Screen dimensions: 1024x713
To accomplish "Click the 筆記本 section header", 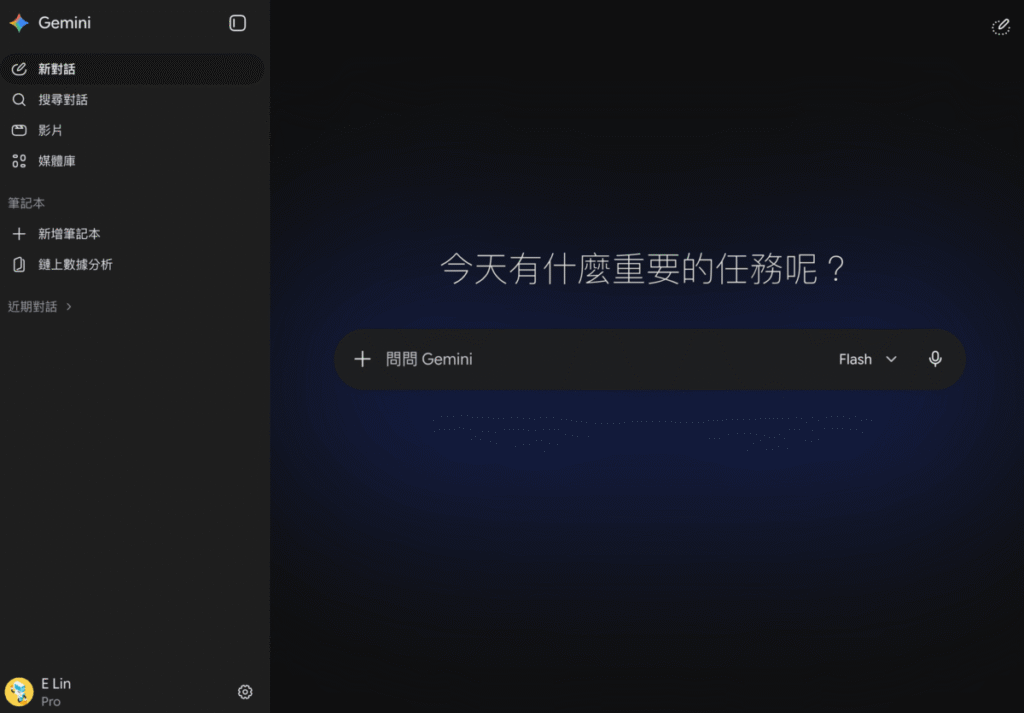I will [x=26, y=203].
